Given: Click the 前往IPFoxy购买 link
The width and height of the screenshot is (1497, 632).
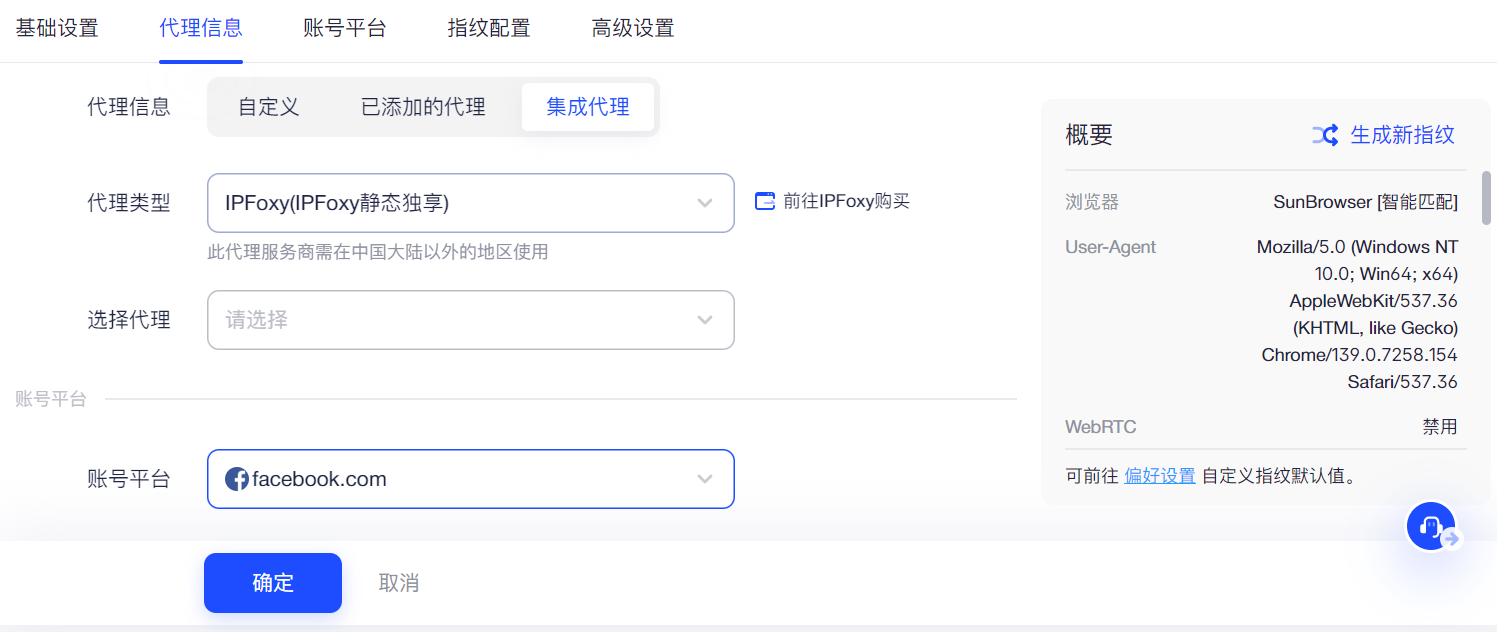Looking at the screenshot, I should coord(846,201).
